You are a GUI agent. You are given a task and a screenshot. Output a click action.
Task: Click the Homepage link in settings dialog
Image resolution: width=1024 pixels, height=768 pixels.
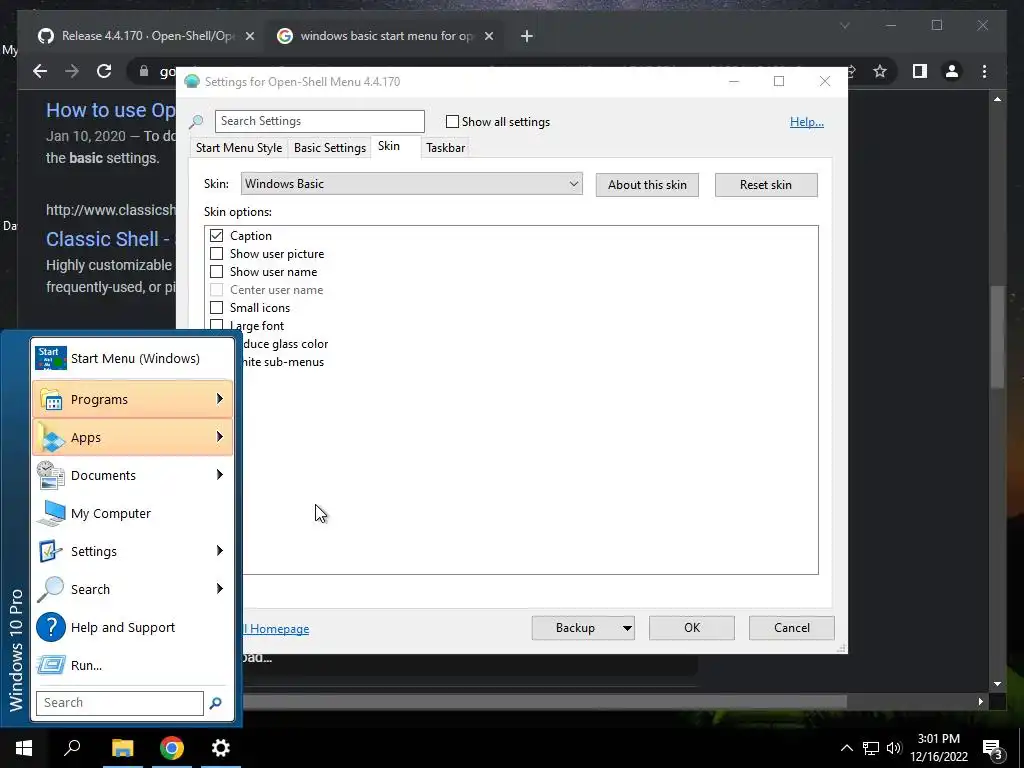[276, 629]
